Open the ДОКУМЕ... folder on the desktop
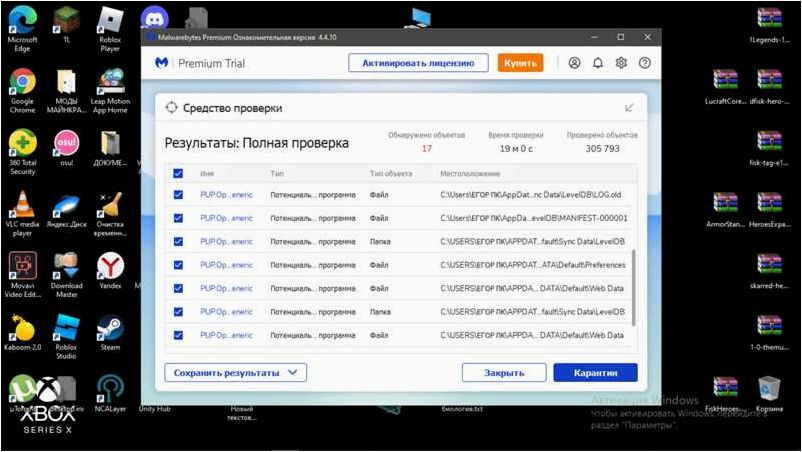 click(x=110, y=148)
